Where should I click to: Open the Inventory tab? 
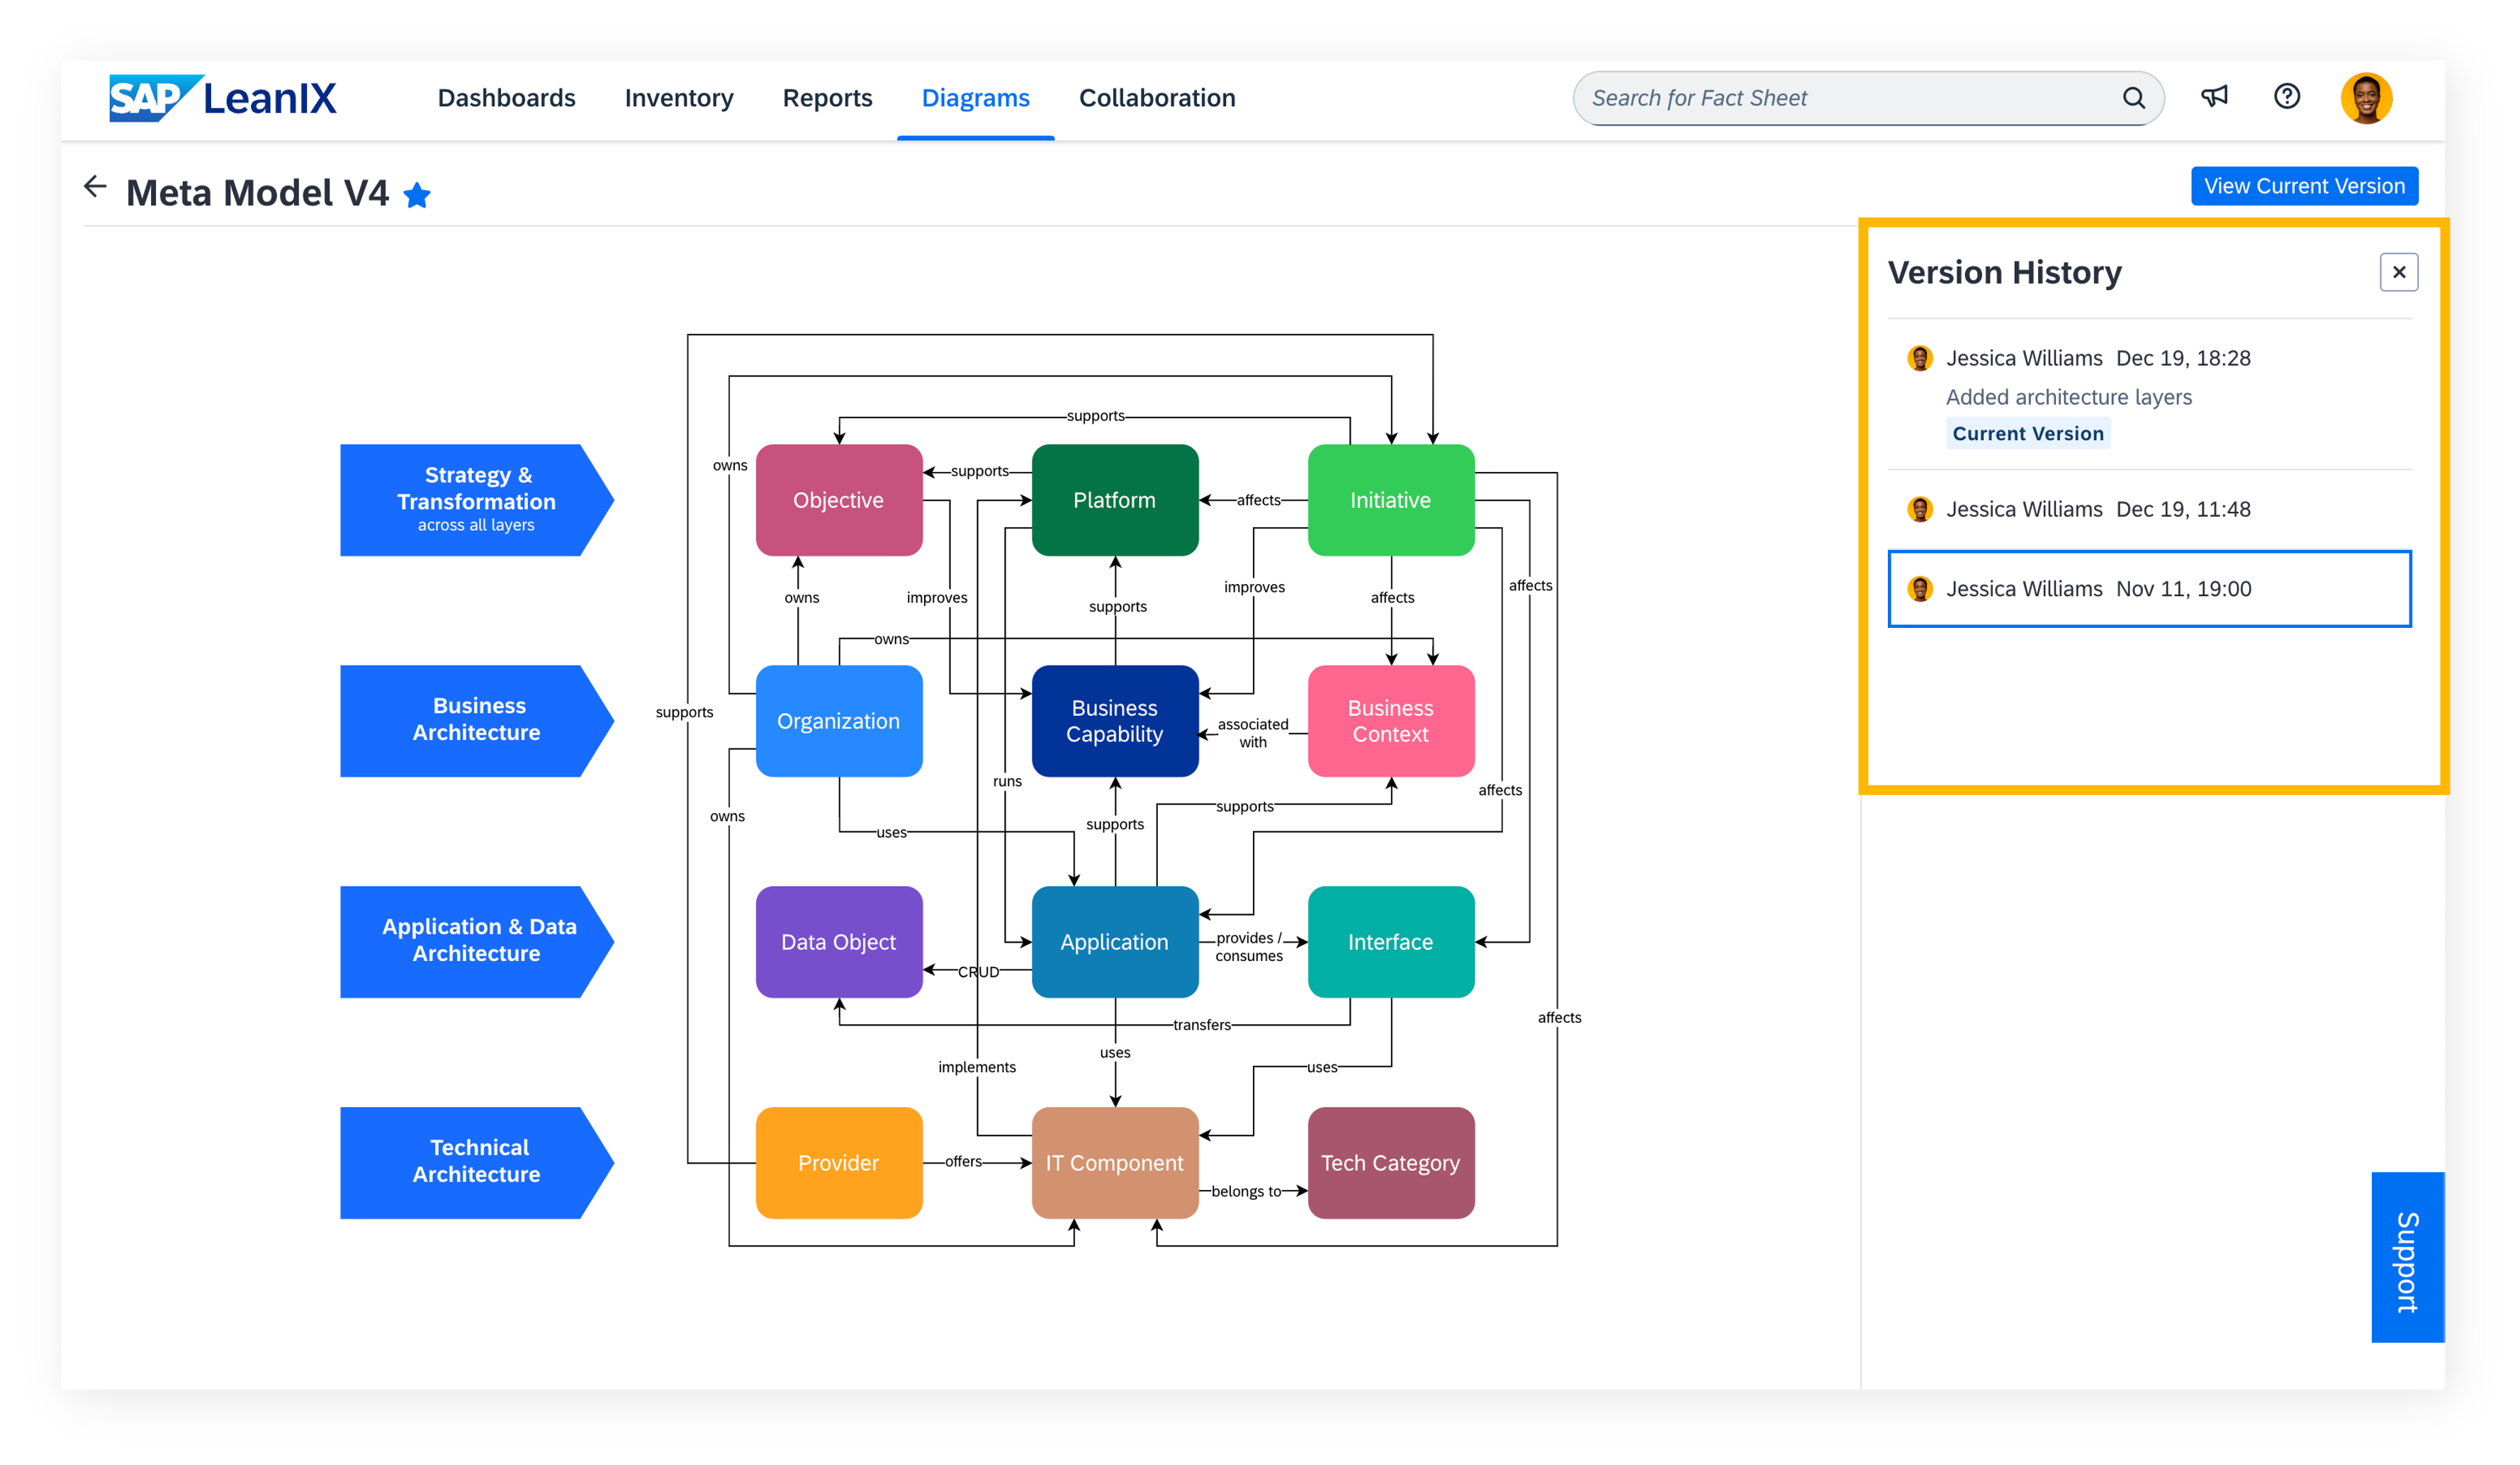pos(679,98)
